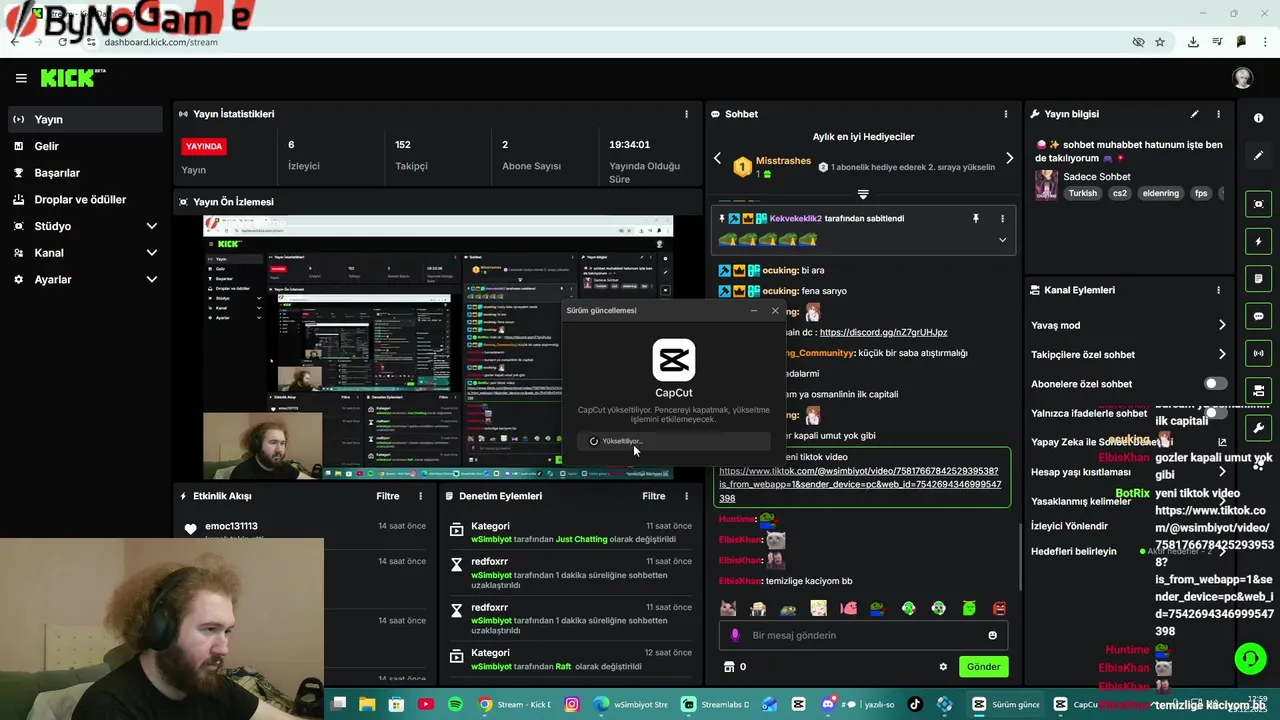Open Filtre in Denetim Eylemleri panel

point(654,496)
